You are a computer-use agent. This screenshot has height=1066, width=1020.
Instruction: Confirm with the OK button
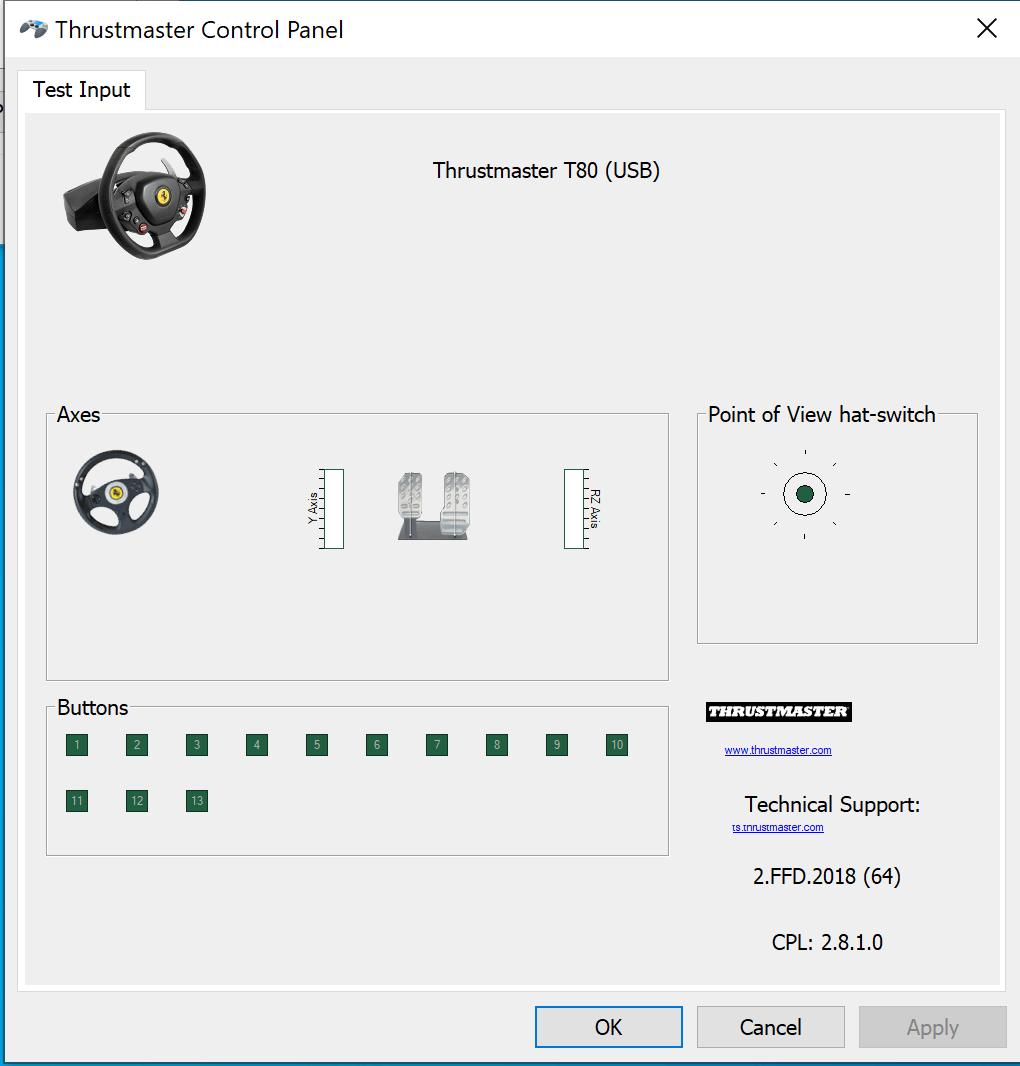pyautogui.click(x=609, y=1027)
